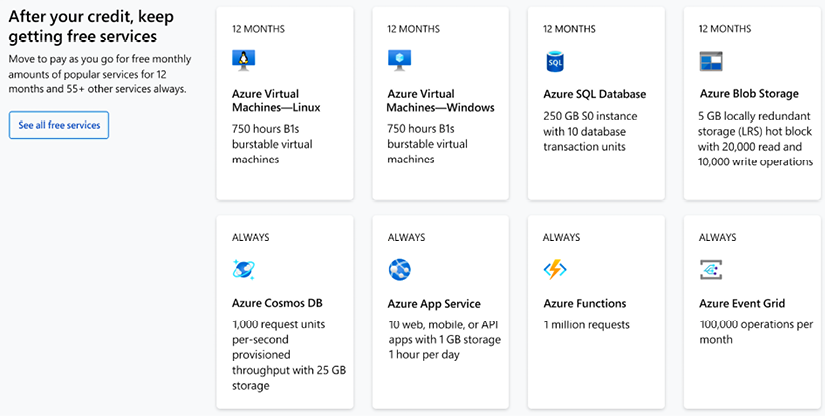825x416 pixels.
Task: Click the Azure App Service globe icon
Action: click(x=399, y=270)
